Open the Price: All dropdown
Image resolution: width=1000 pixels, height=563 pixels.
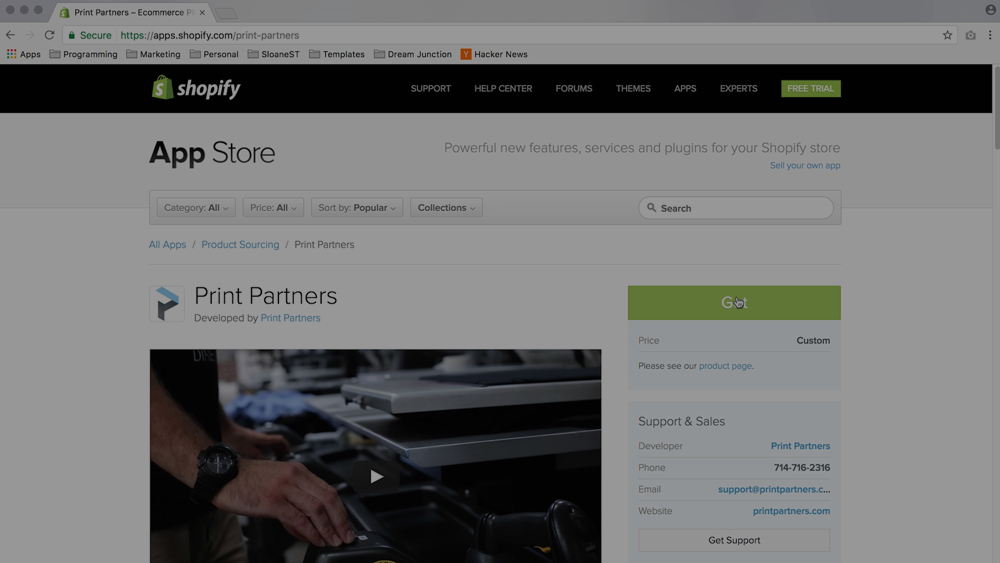point(273,207)
